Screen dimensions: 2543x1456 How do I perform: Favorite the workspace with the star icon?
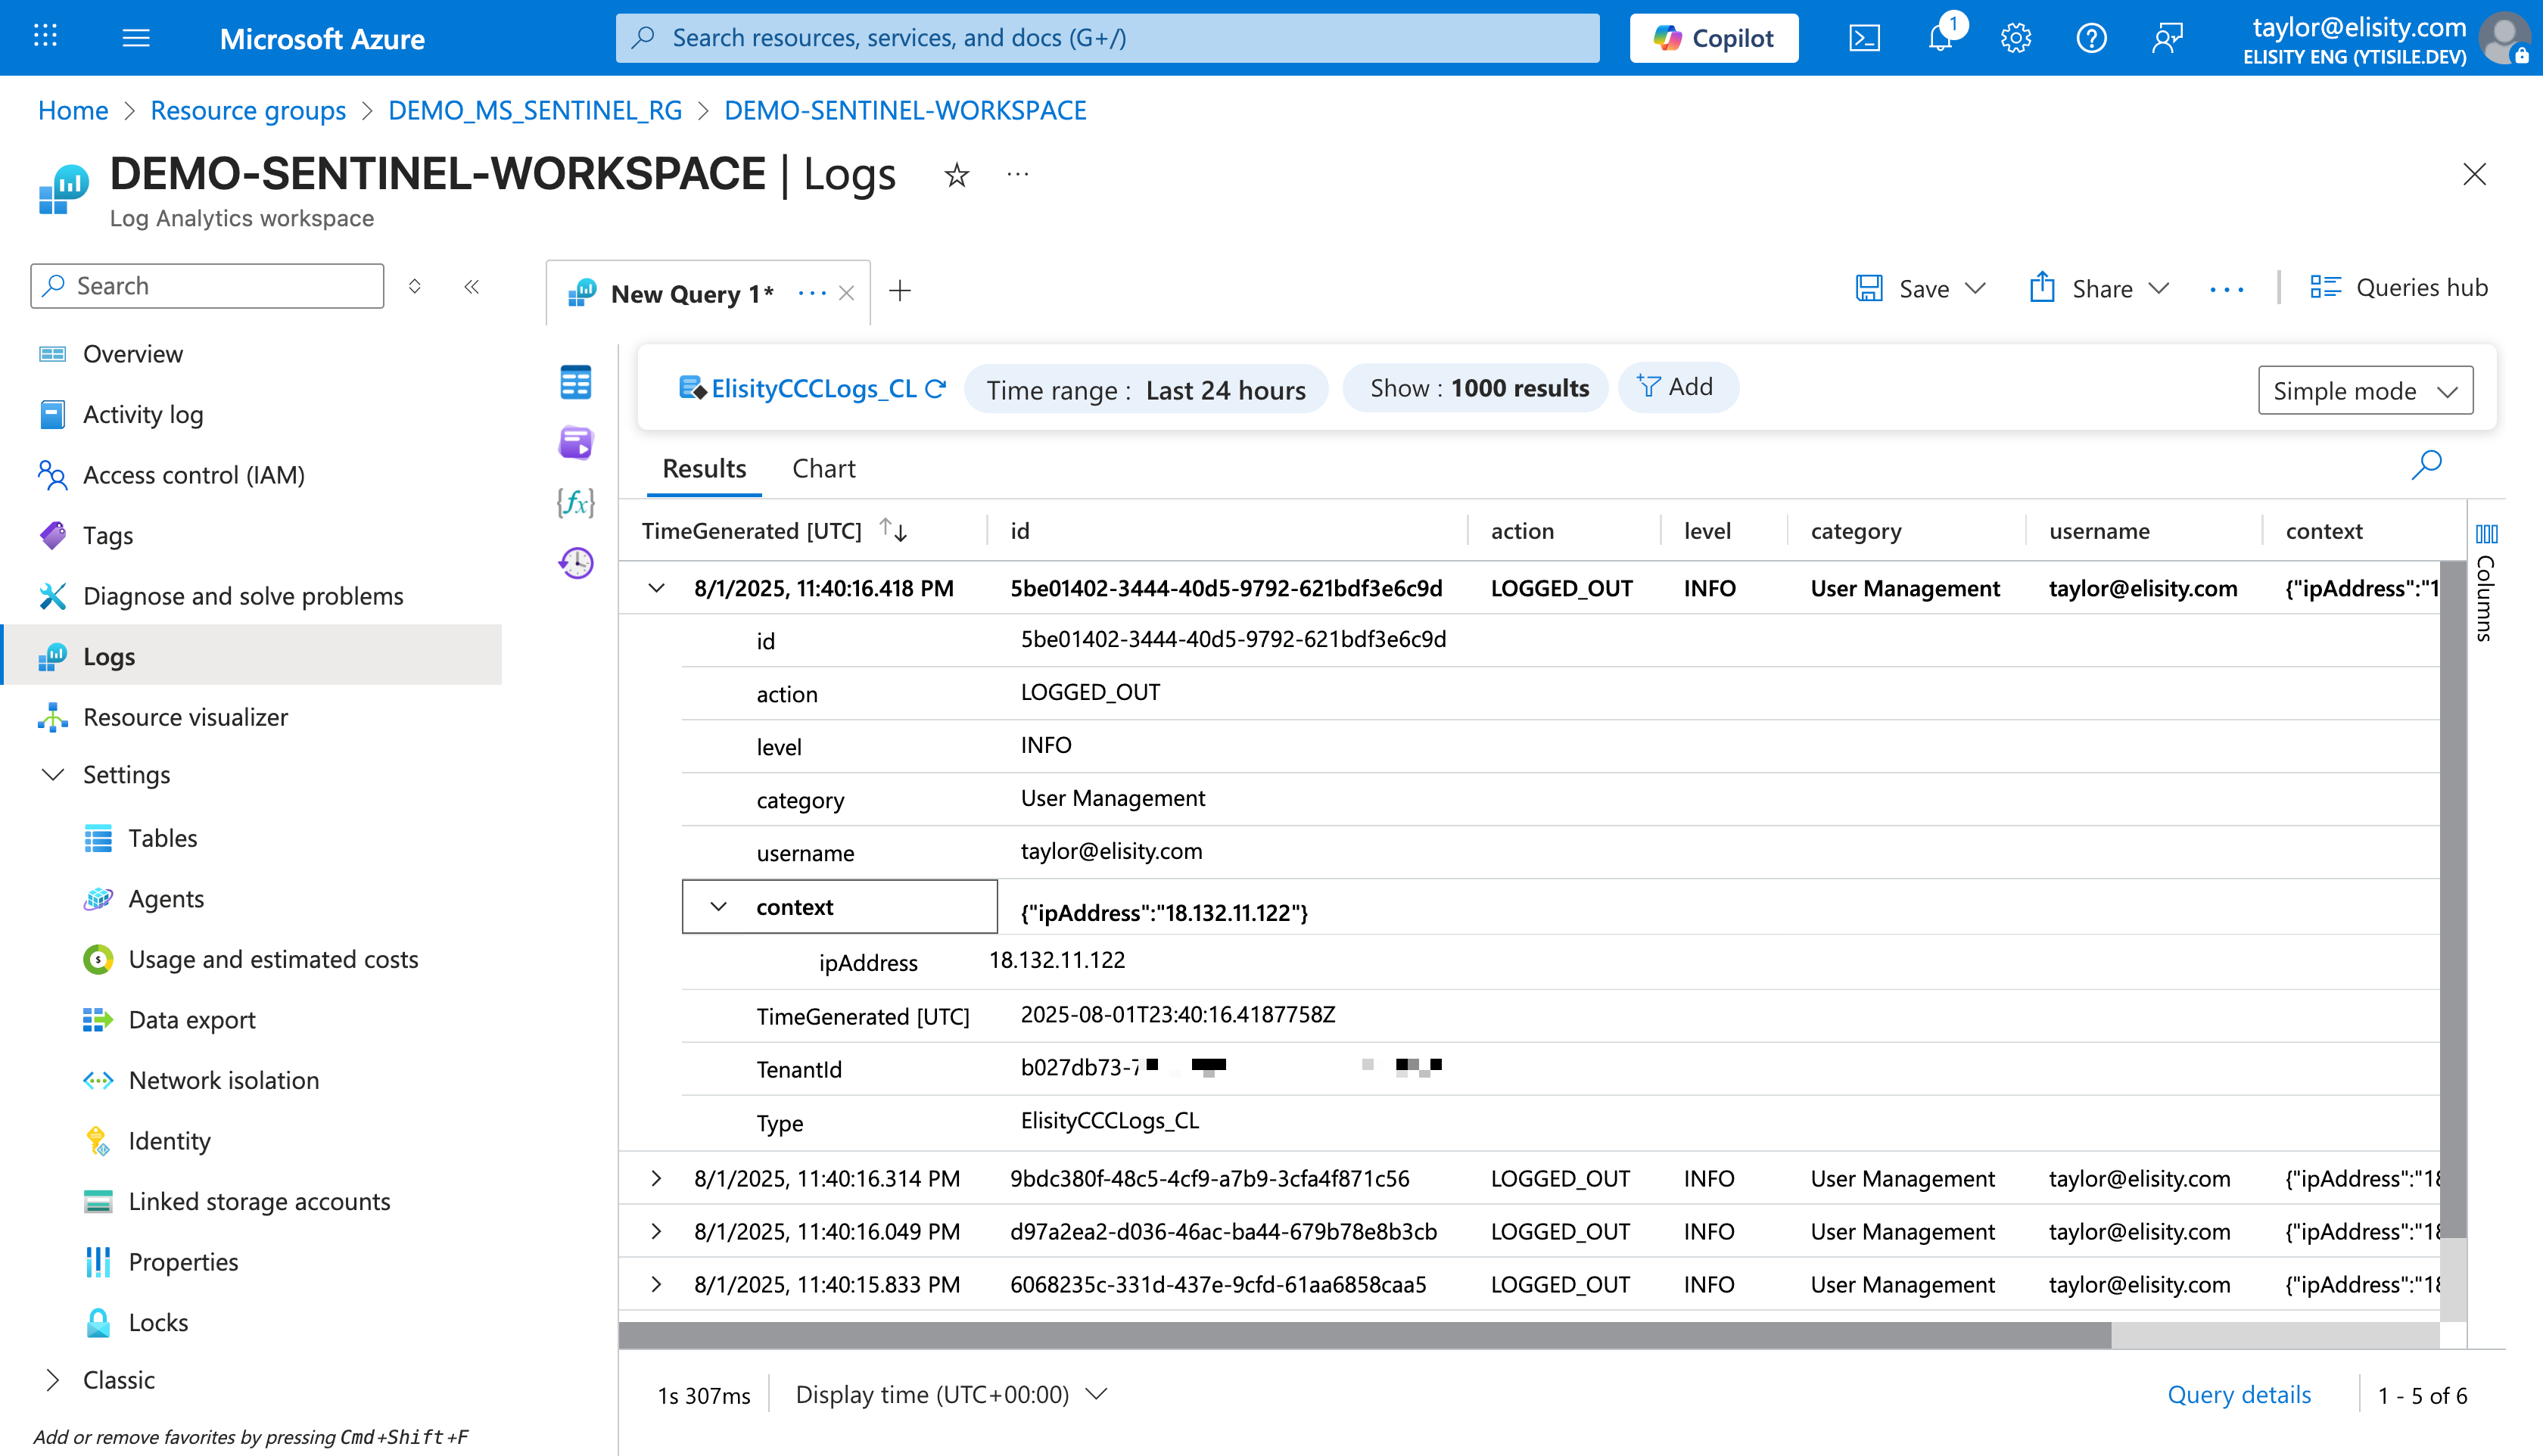pyautogui.click(x=957, y=175)
